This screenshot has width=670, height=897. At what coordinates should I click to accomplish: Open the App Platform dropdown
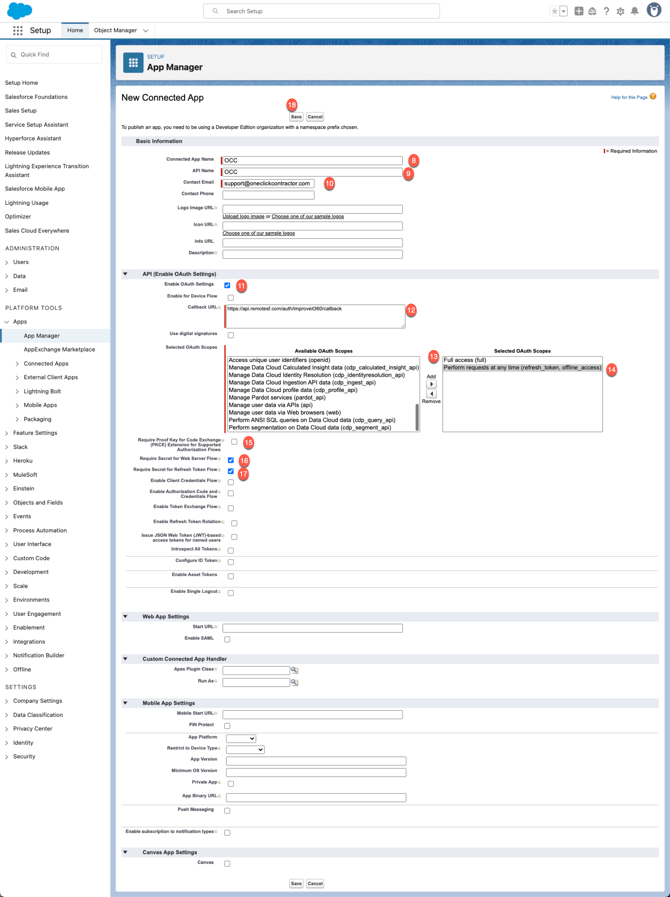coord(241,738)
